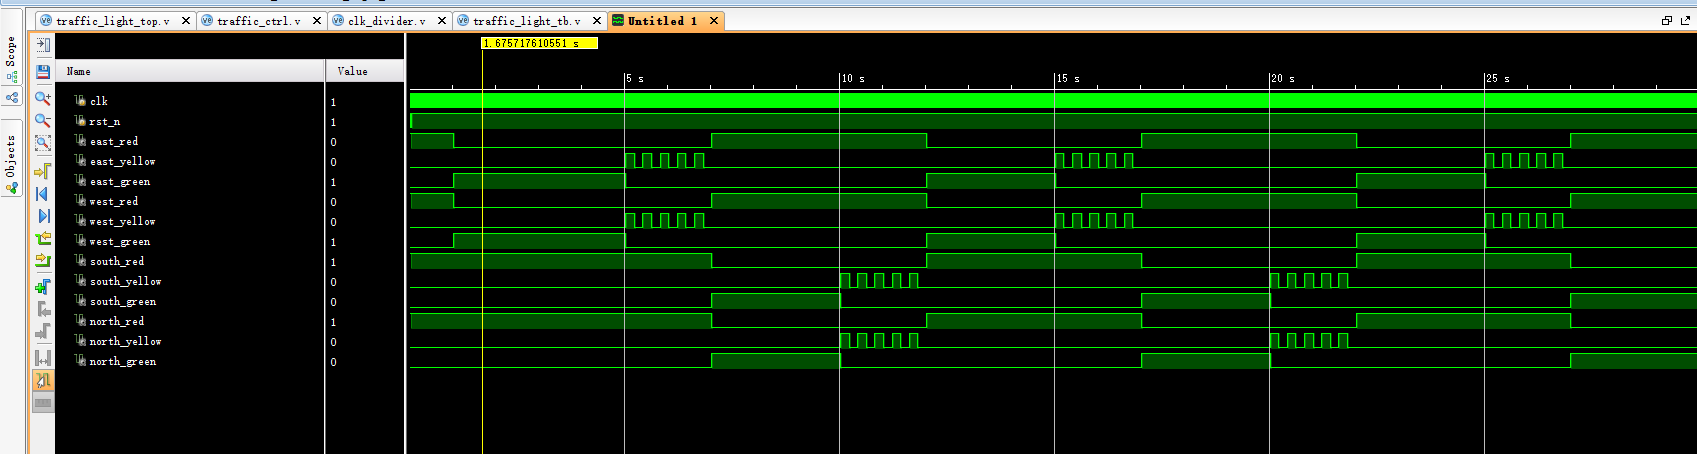Viewport: 1697px width, 454px height.
Task: Toggle the highlighted snap-to-transition icon
Action: (43, 381)
